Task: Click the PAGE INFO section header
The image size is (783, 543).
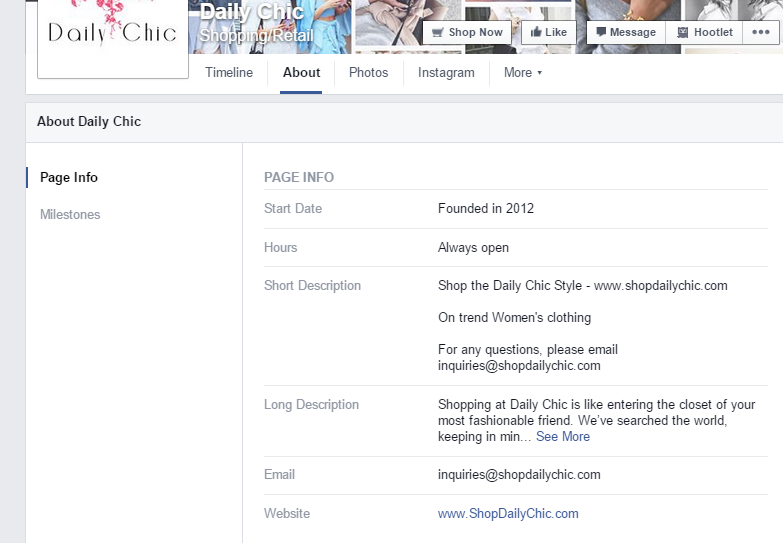Action: (x=299, y=177)
